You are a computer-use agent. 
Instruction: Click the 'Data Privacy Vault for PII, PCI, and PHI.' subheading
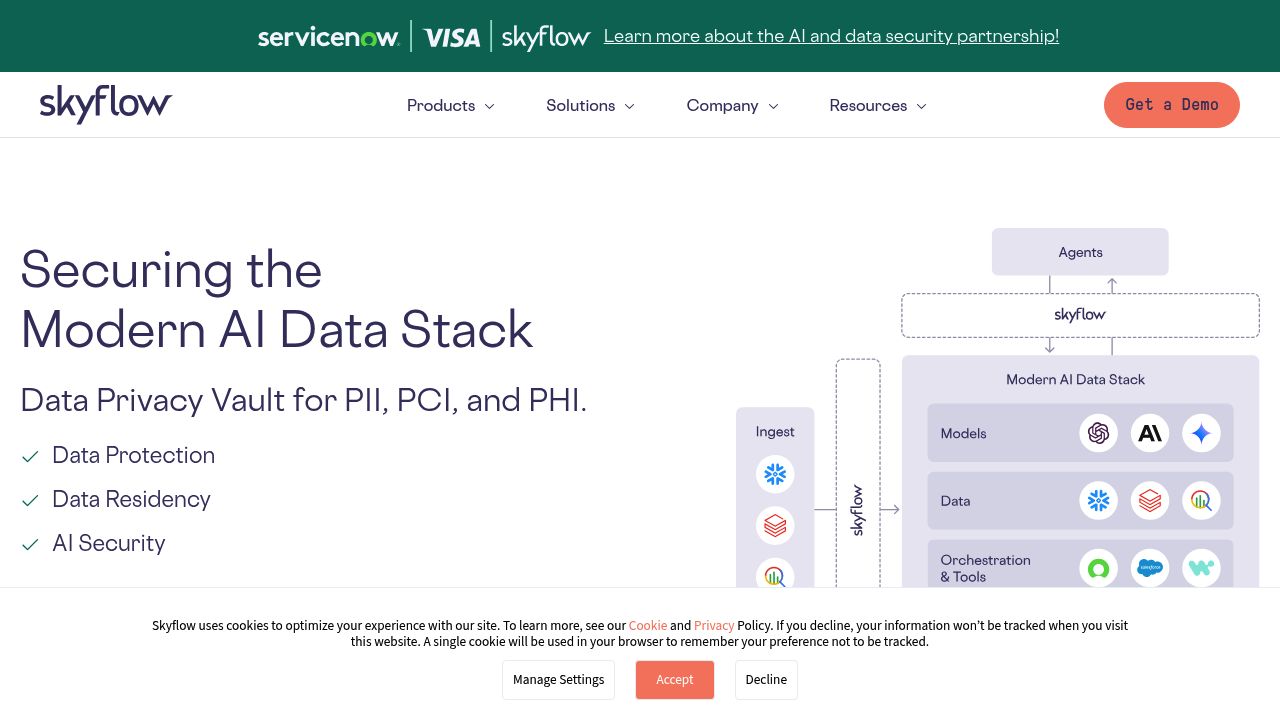[x=304, y=400]
